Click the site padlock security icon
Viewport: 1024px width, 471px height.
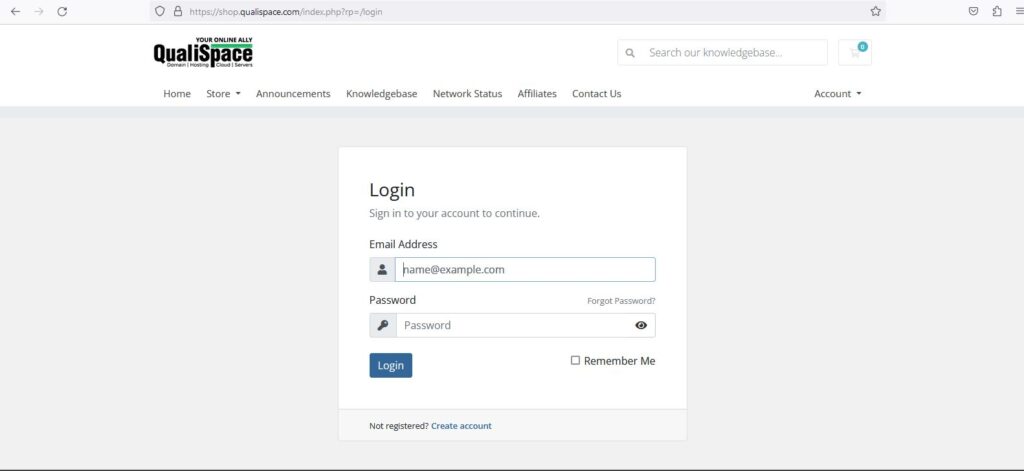pos(178,11)
